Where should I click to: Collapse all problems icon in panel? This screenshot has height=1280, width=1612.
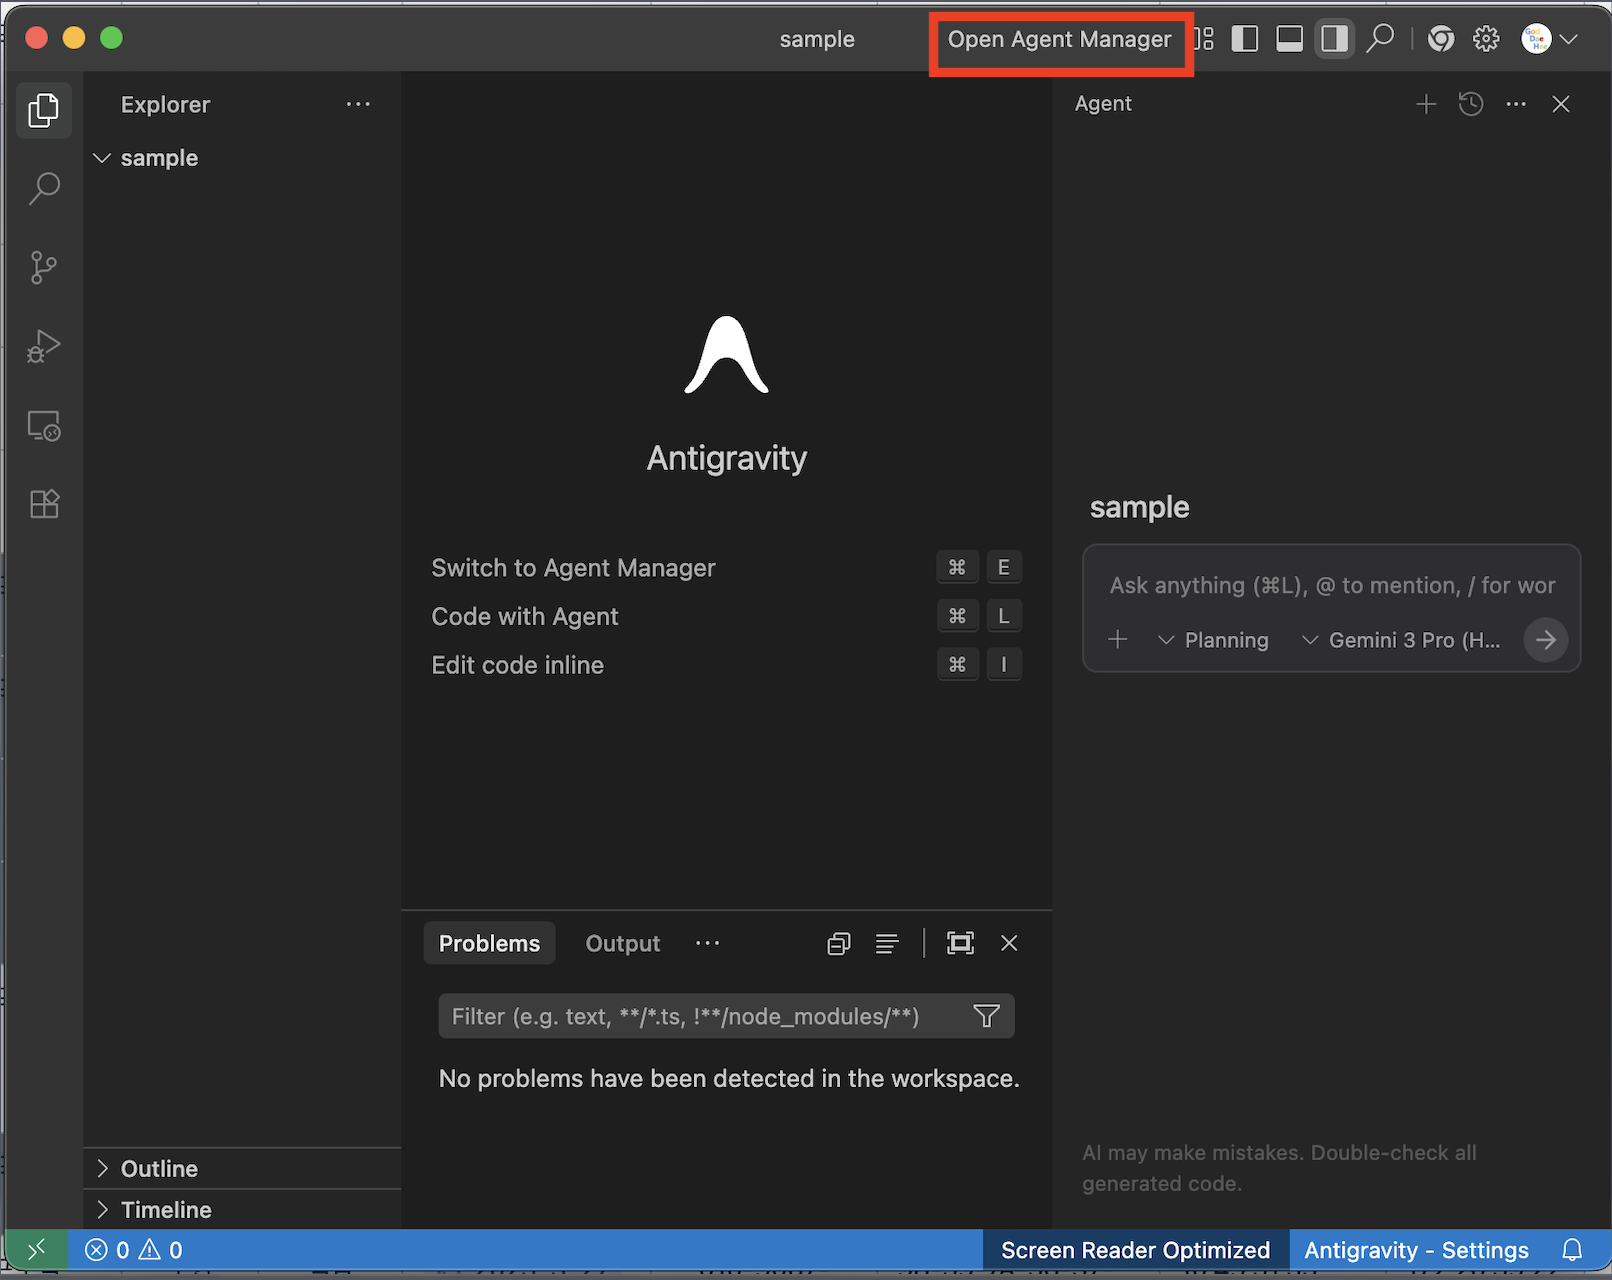(839, 943)
